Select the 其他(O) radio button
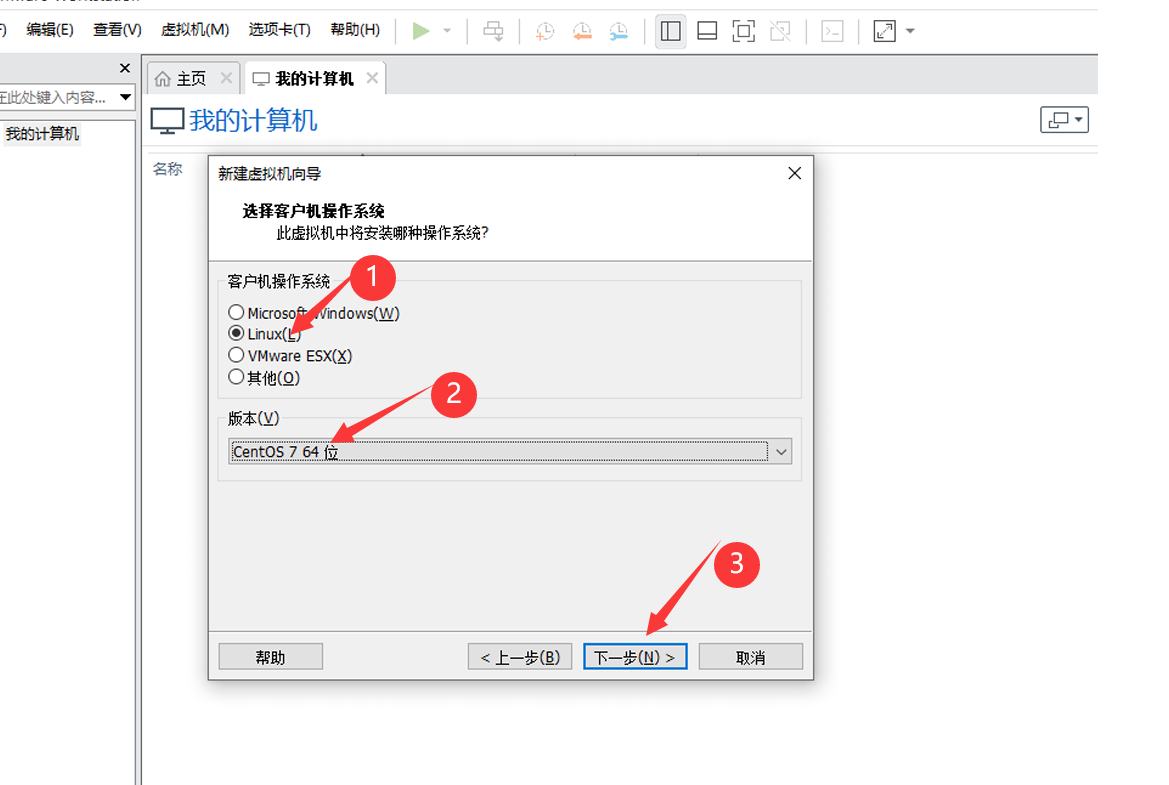This screenshot has width=1169, height=785. tap(236, 377)
